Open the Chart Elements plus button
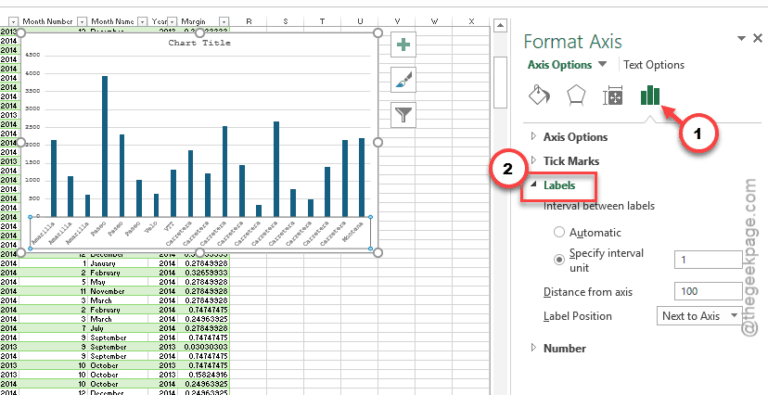 [x=403, y=45]
